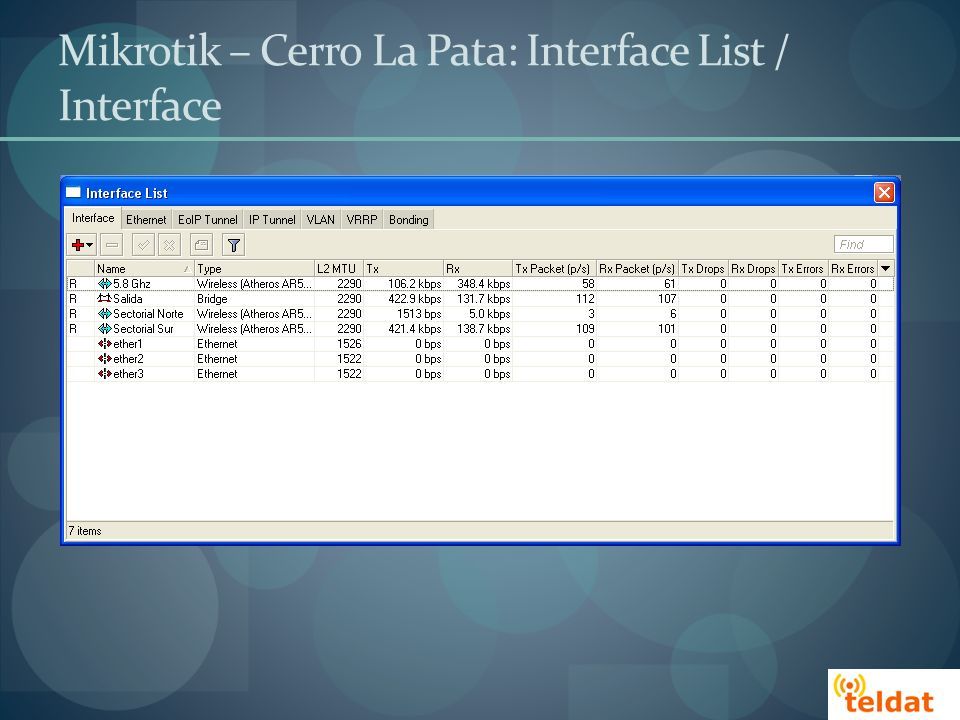Viewport: 960px width, 720px height.
Task: Sort by the Tx Errors column header
Action: click(x=803, y=268)
